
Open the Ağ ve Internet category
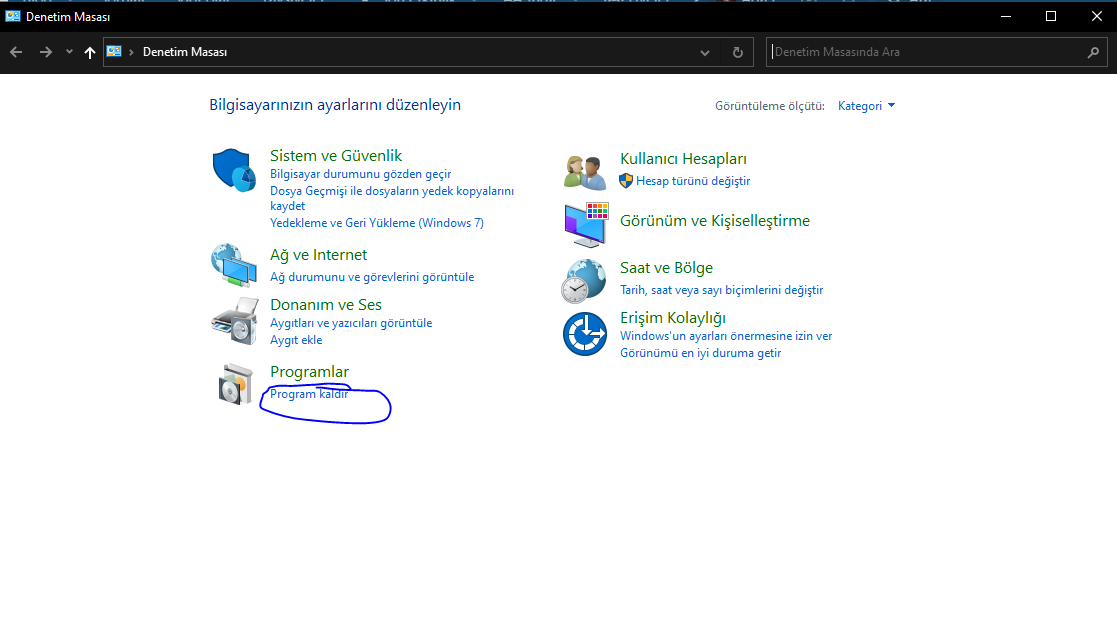(318, 254)
